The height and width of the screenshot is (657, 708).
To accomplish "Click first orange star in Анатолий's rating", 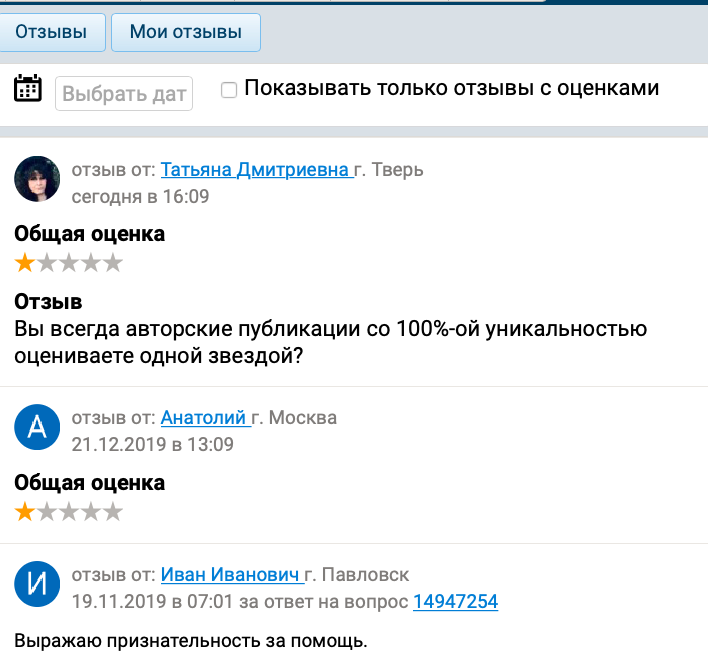I will (x=24, y=512).
